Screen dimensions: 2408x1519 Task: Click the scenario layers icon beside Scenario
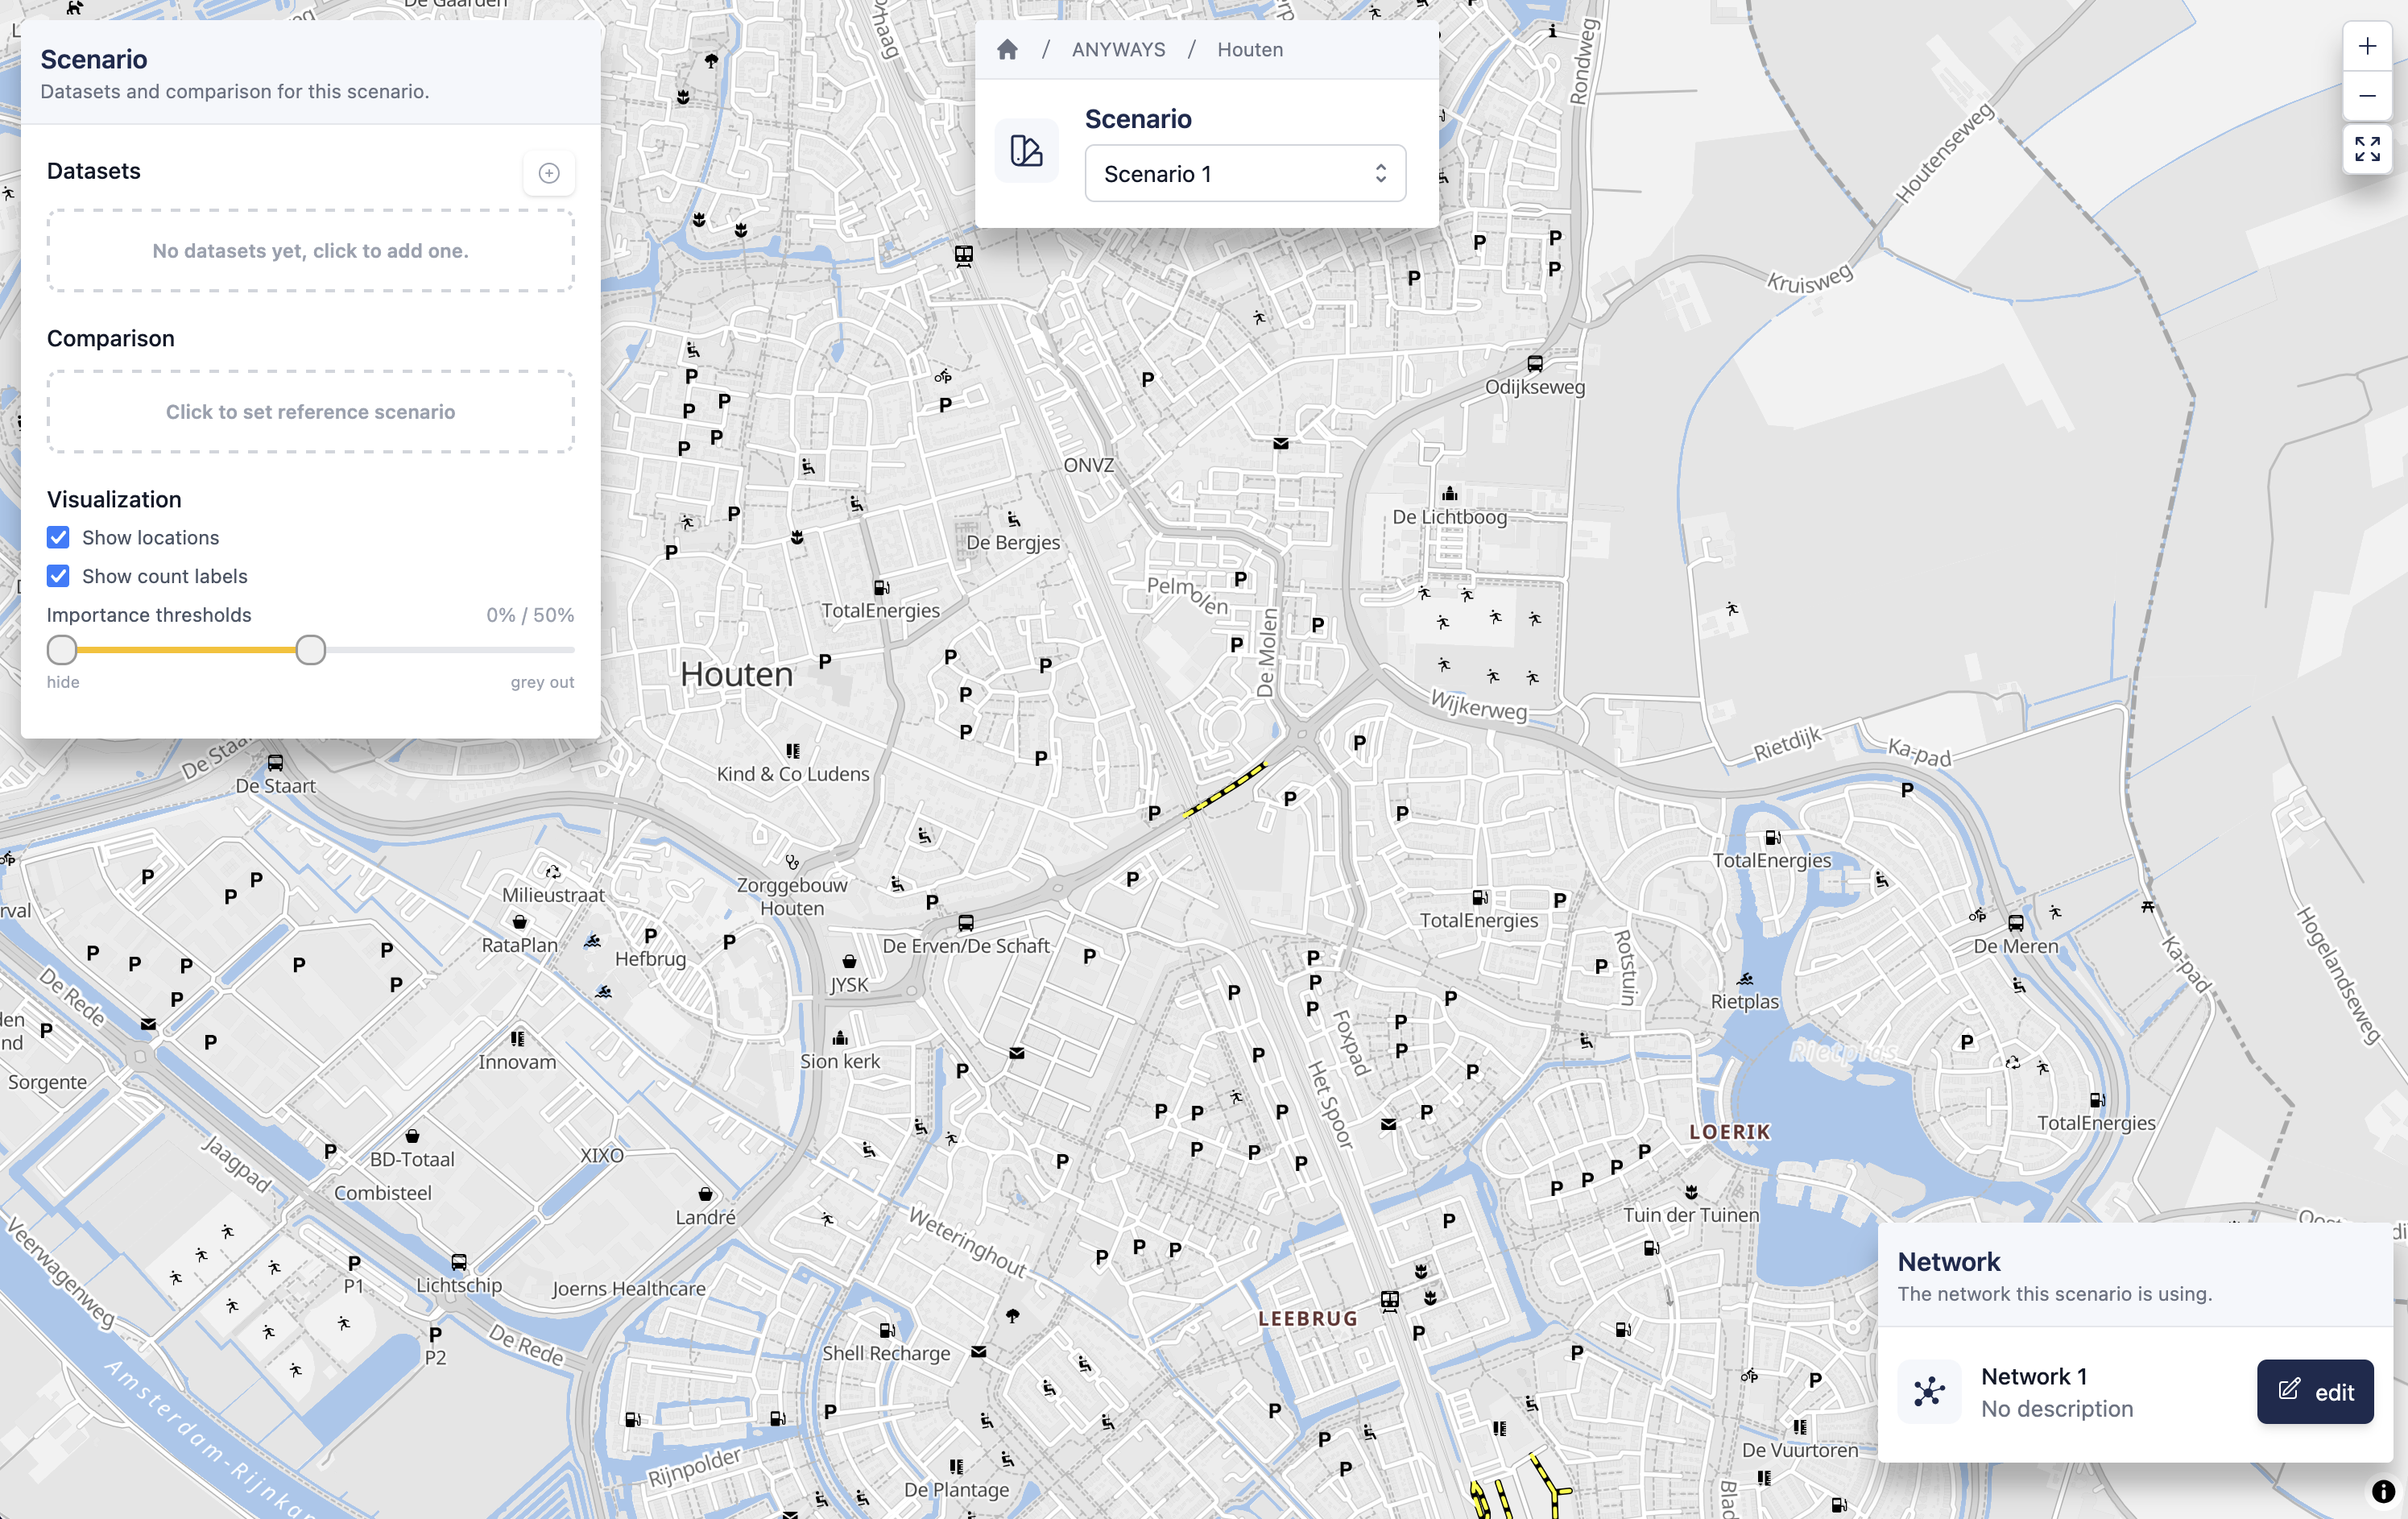pos(1027,150)
